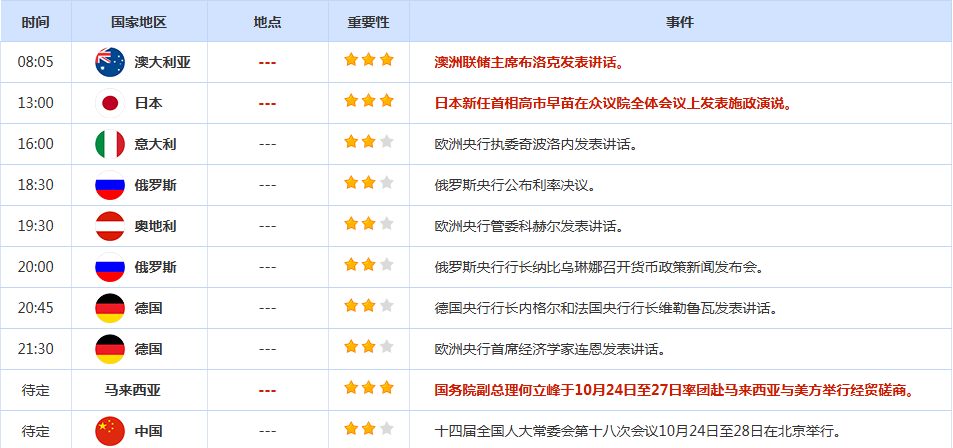
Task: Select the 事件 column header
Action: 680,21
